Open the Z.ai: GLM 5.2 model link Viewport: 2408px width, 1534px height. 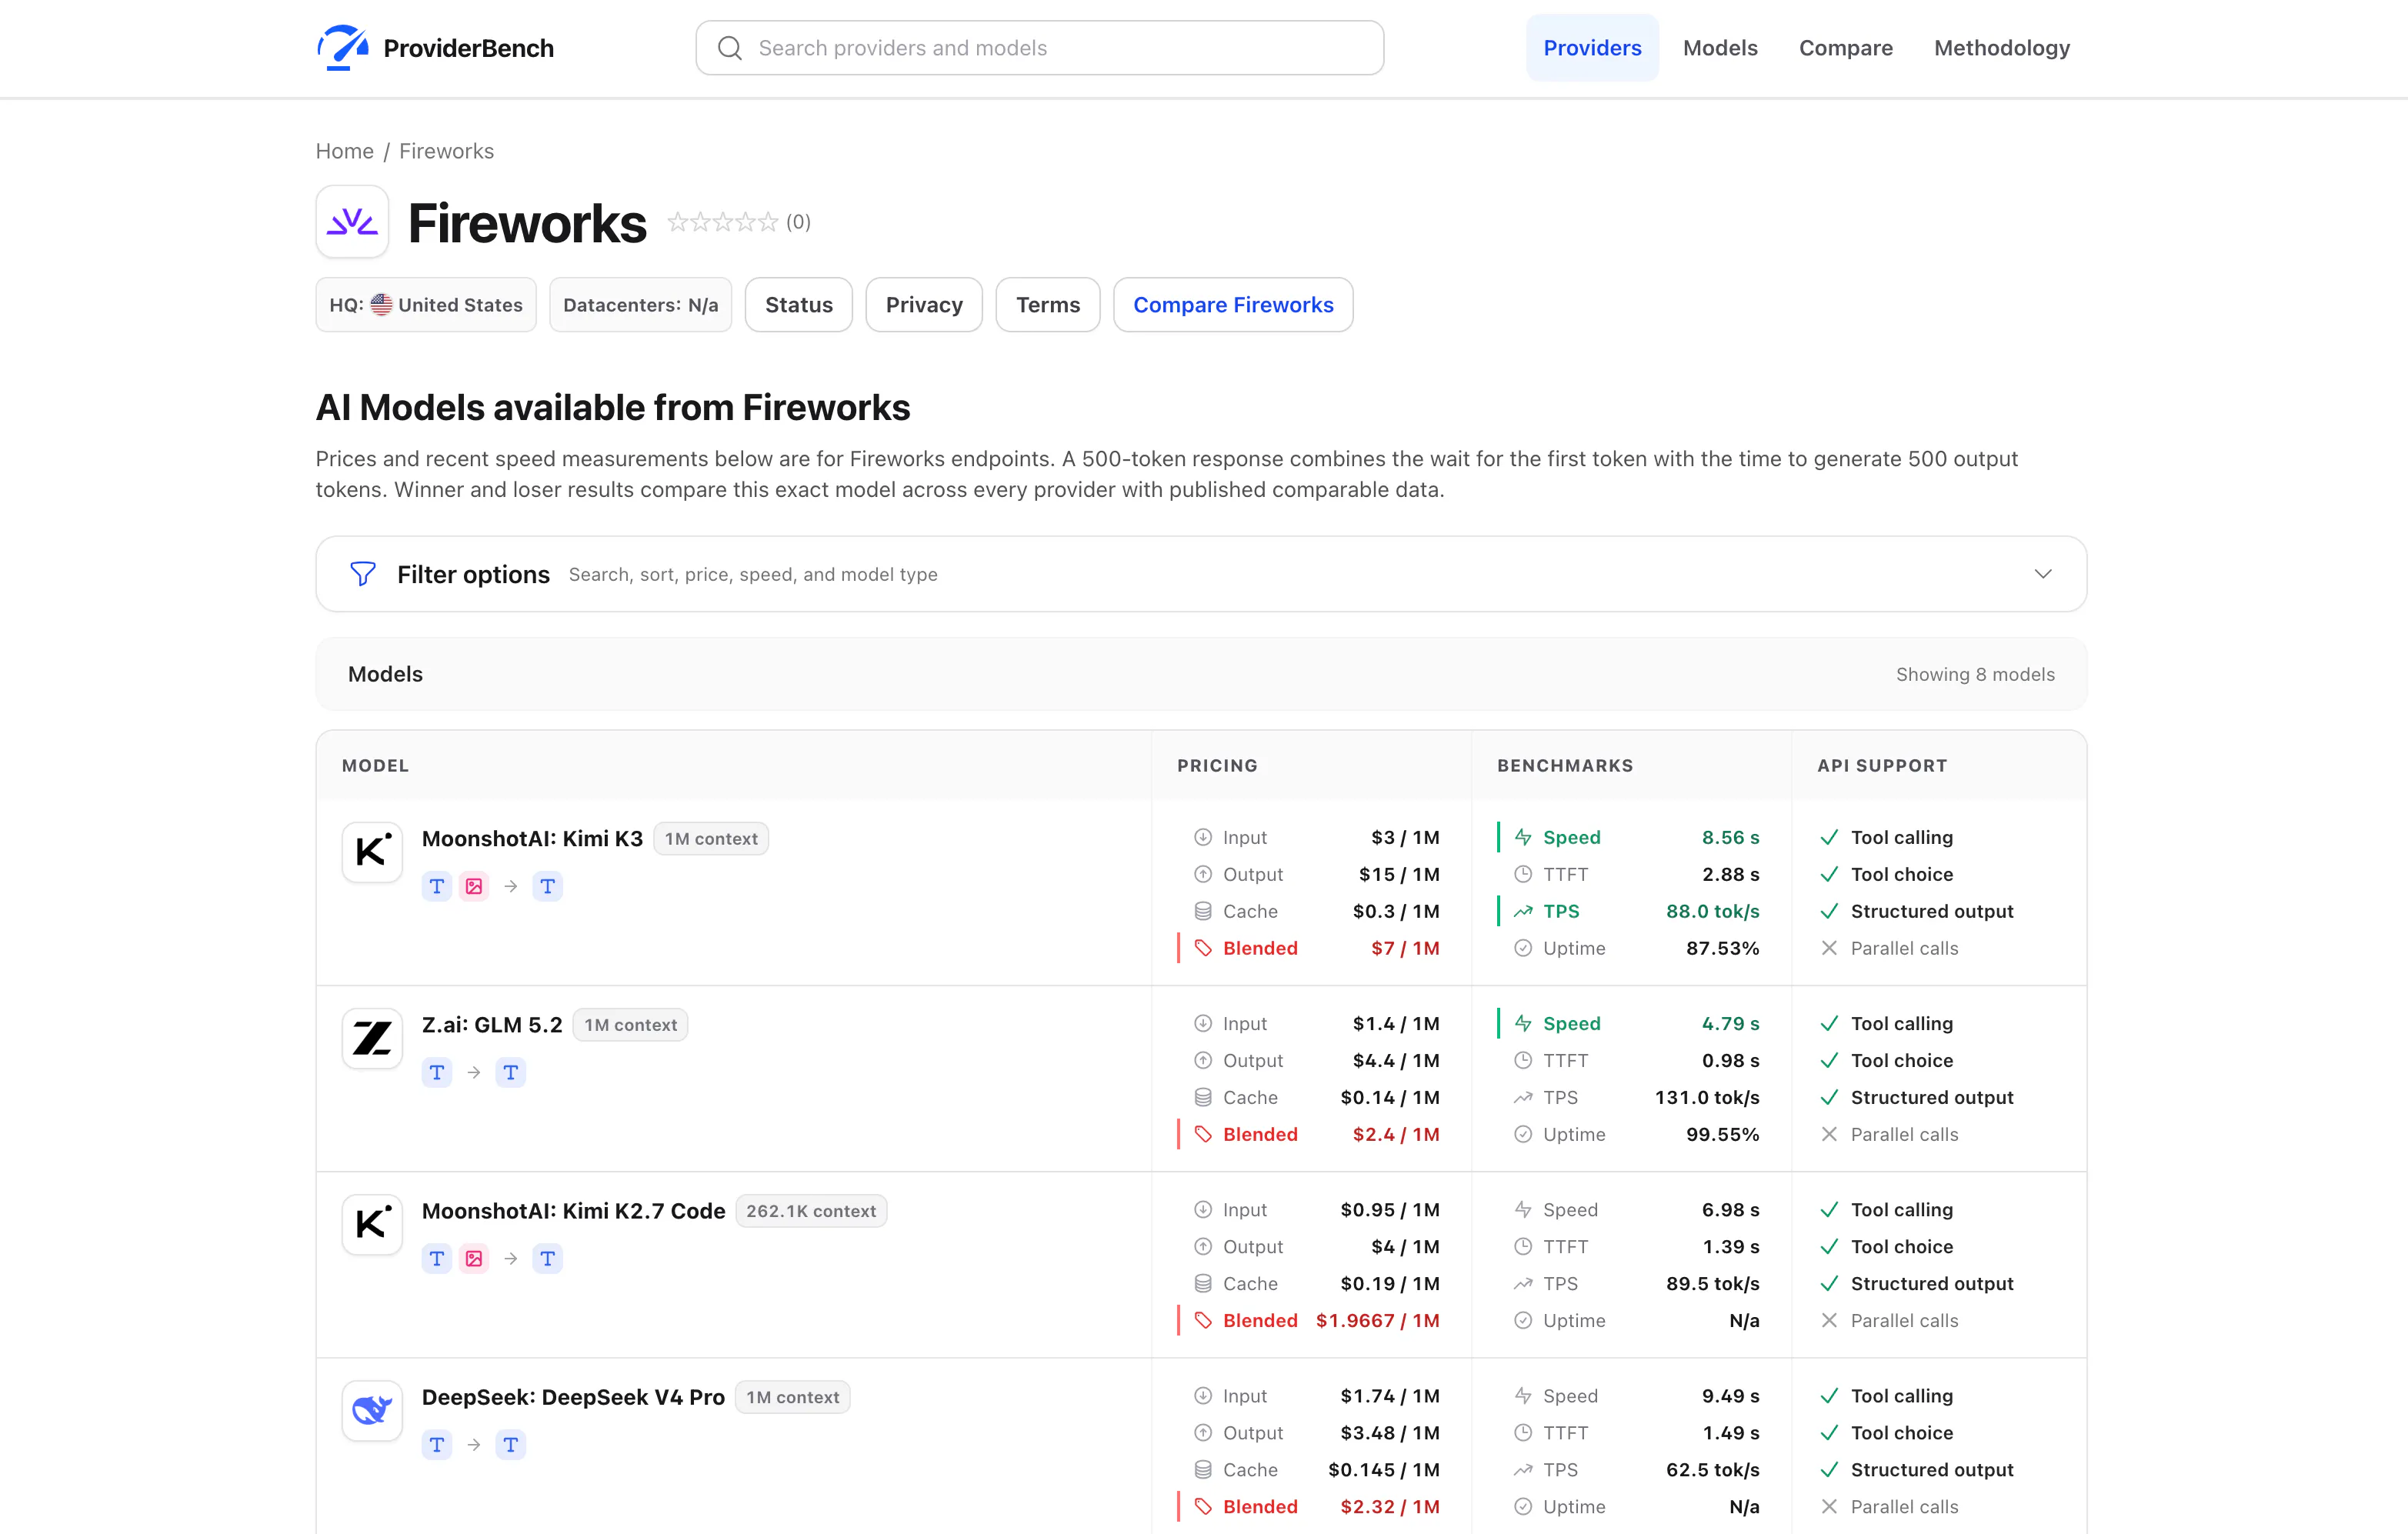pyautogui.click(x=492, y=1024)
